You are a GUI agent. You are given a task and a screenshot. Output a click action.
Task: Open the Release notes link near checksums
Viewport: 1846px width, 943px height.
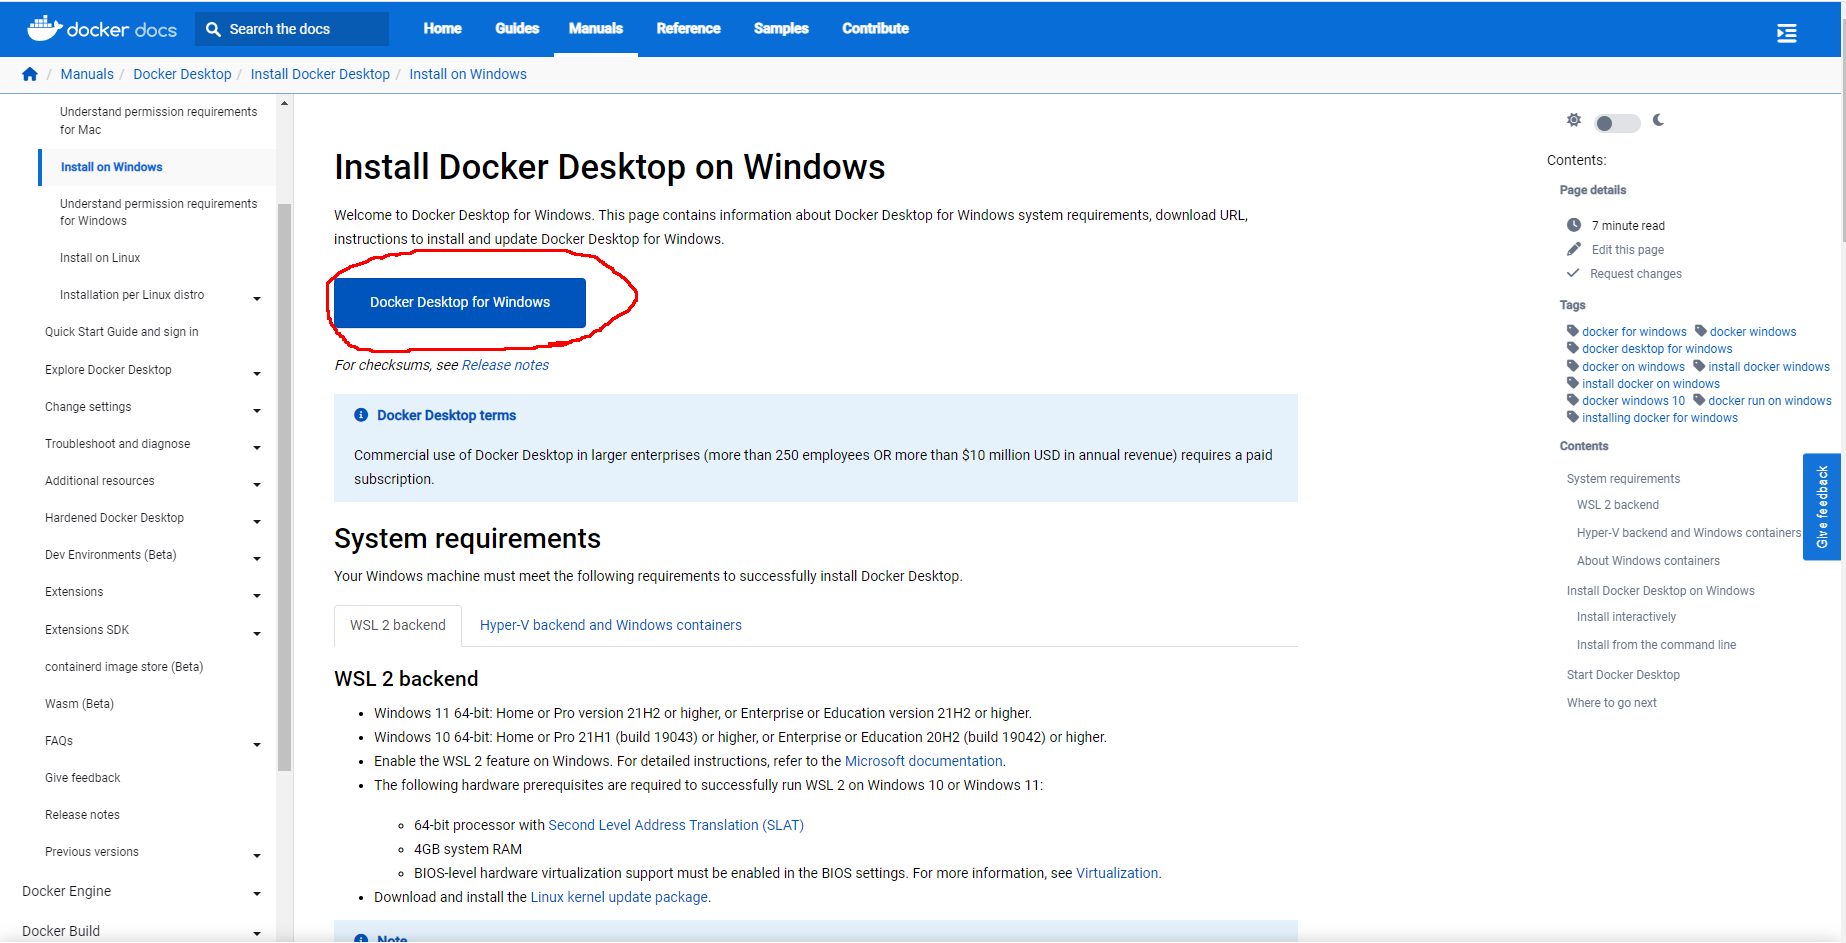(505, 365)
